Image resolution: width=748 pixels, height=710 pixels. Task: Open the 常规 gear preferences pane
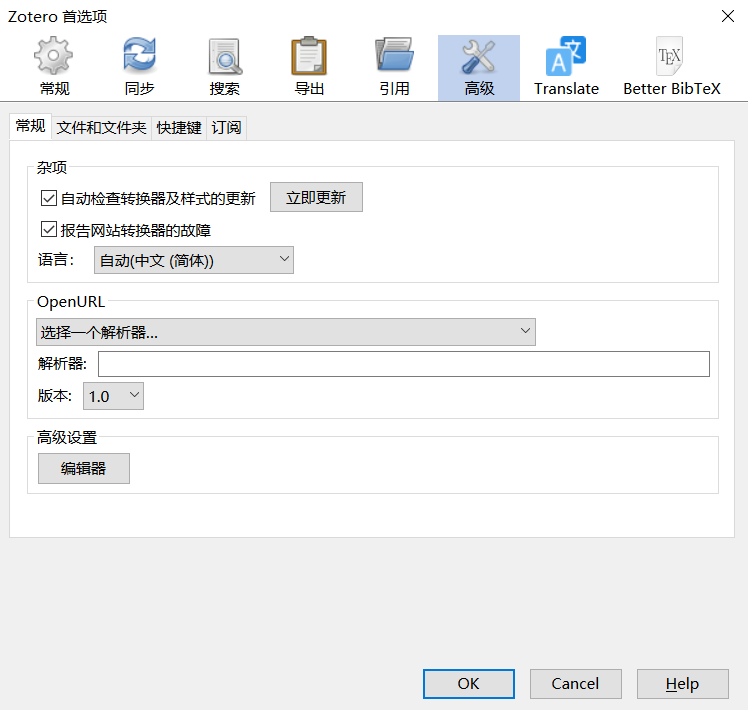pos(54,67)
